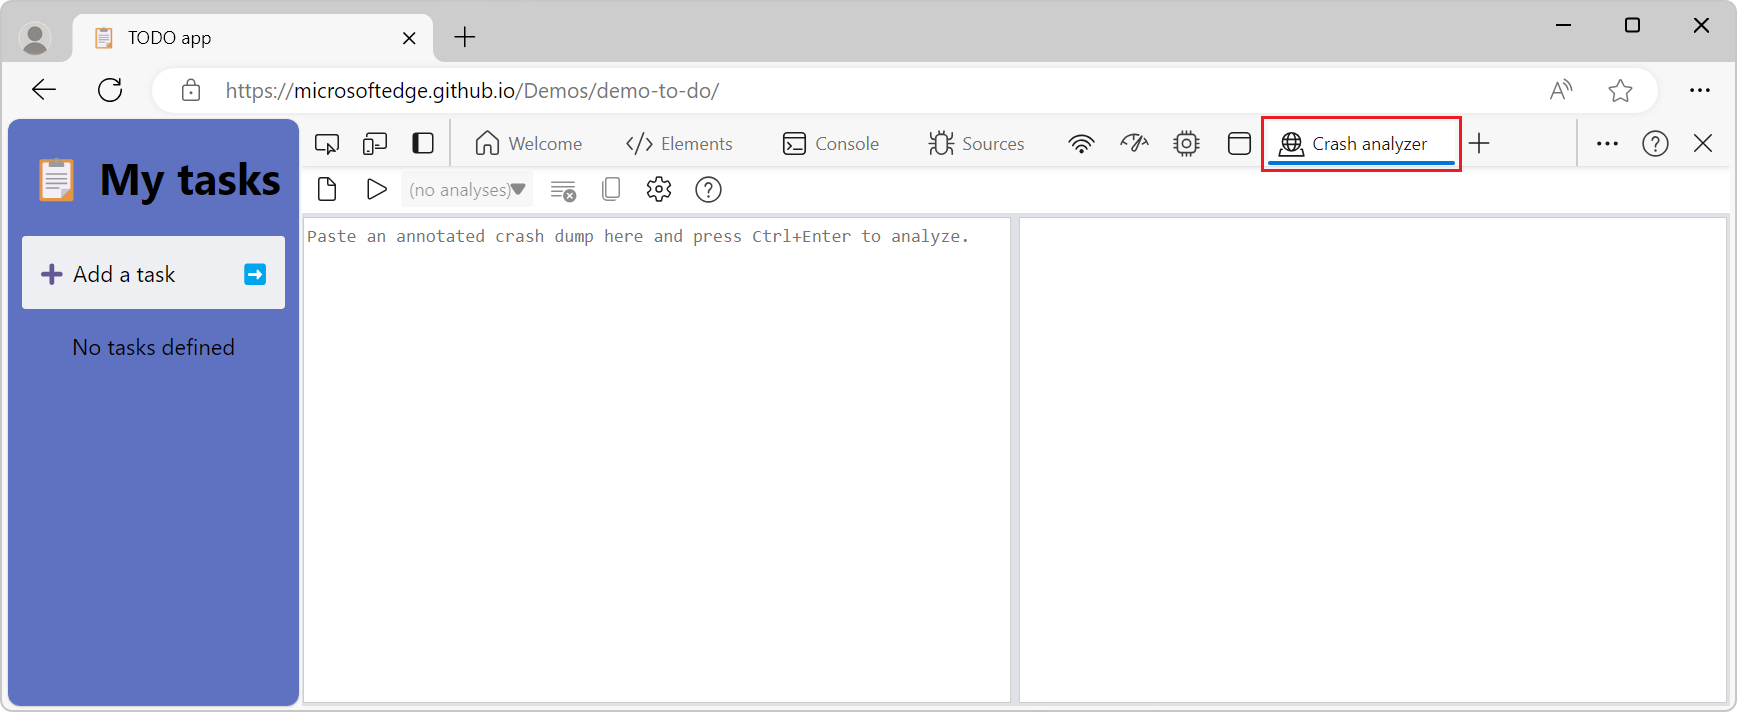
Task: Click the browser Refresh button
Action: (x=110, y=90)
